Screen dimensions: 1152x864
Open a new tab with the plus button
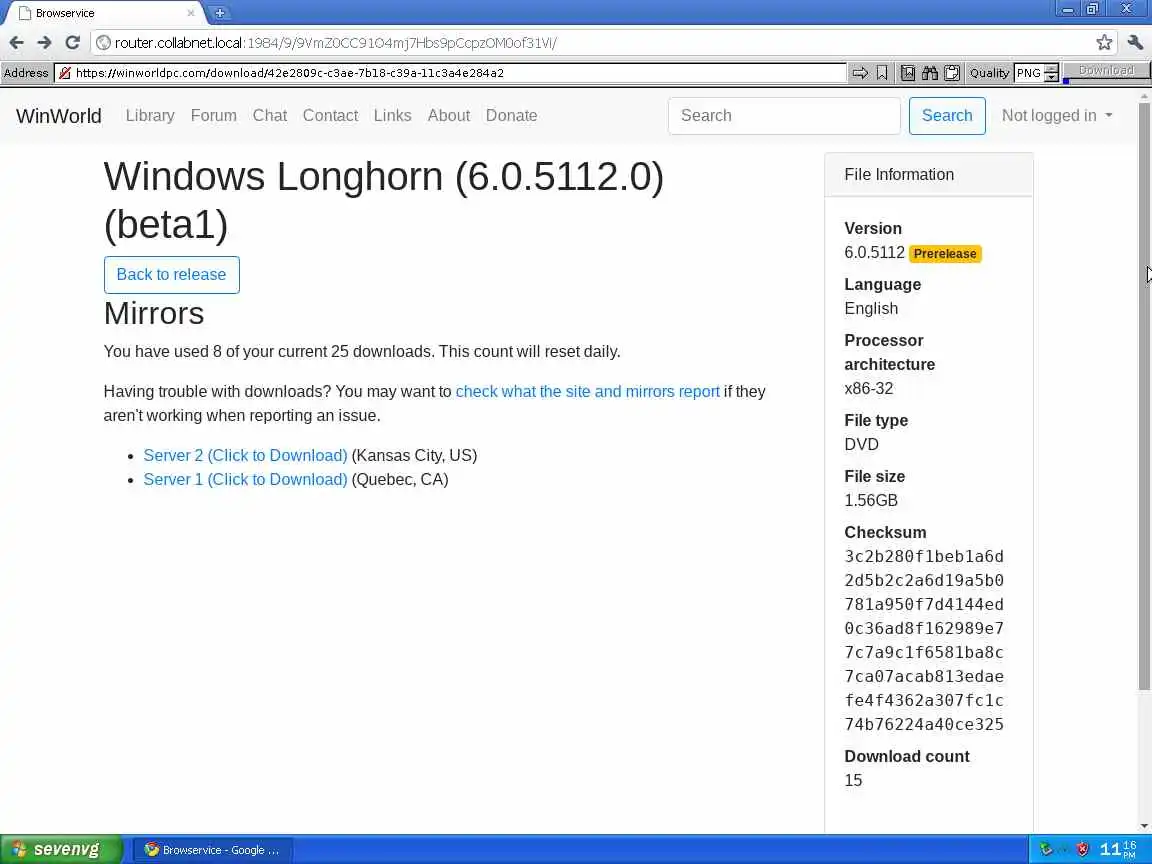tap(220, 13)
